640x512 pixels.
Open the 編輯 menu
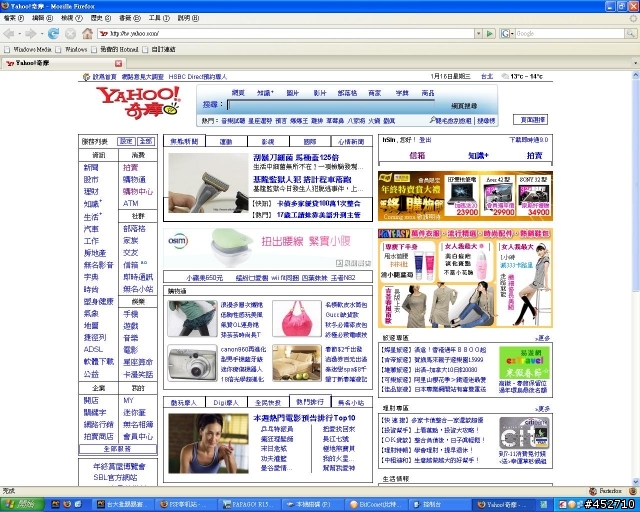[x=42, y=18]
